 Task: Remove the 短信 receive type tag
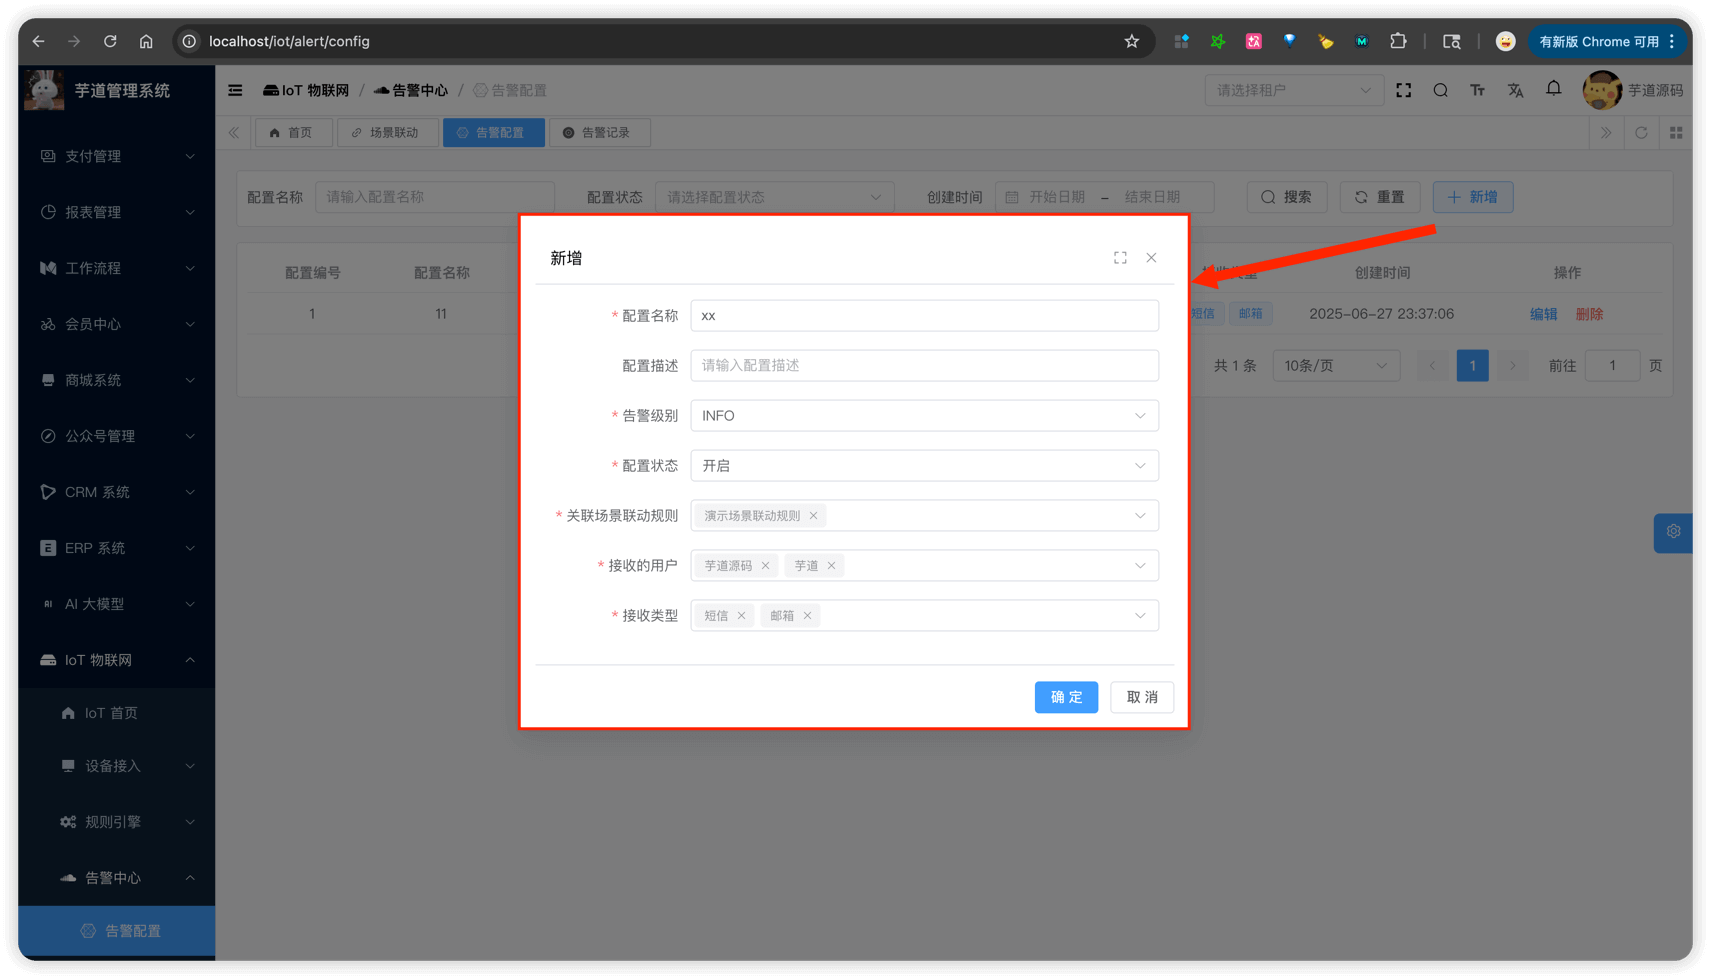coord(741,616)
